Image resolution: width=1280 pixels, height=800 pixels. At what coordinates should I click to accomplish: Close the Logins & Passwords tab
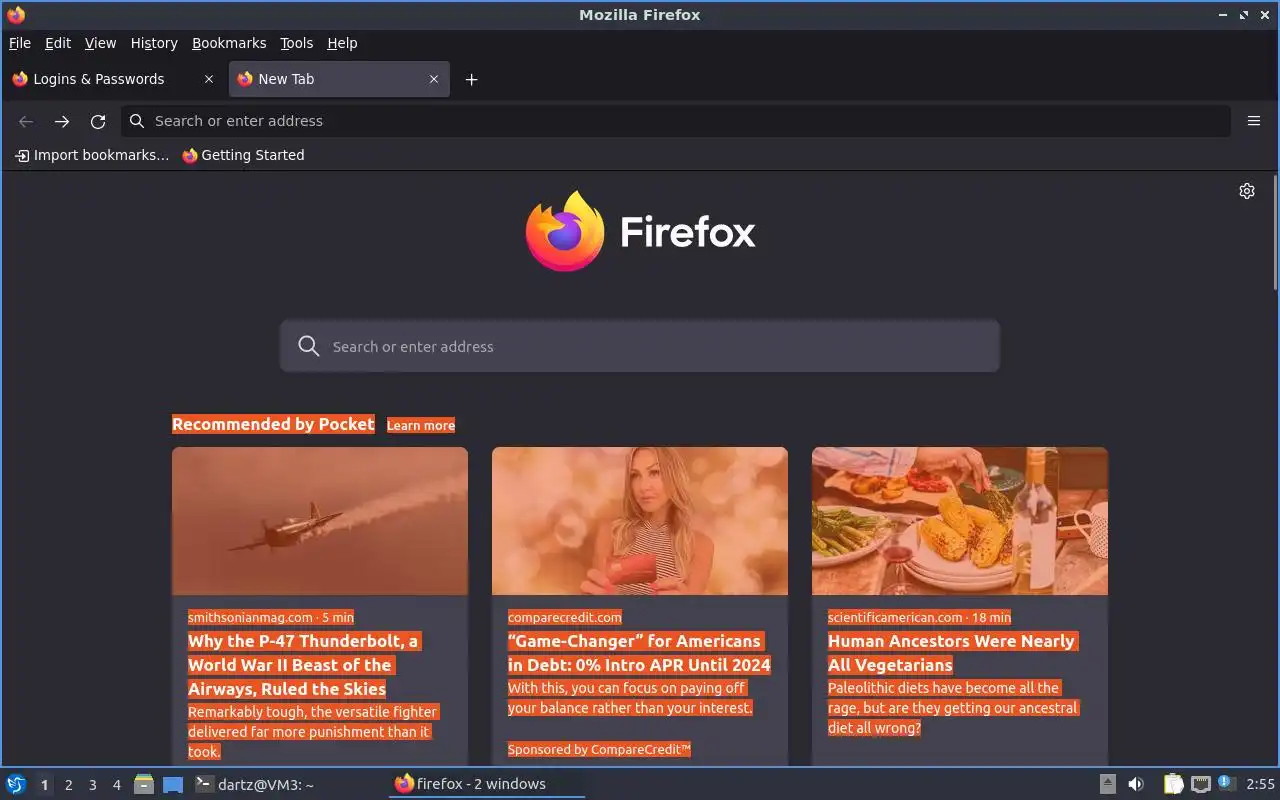(208, 79)
